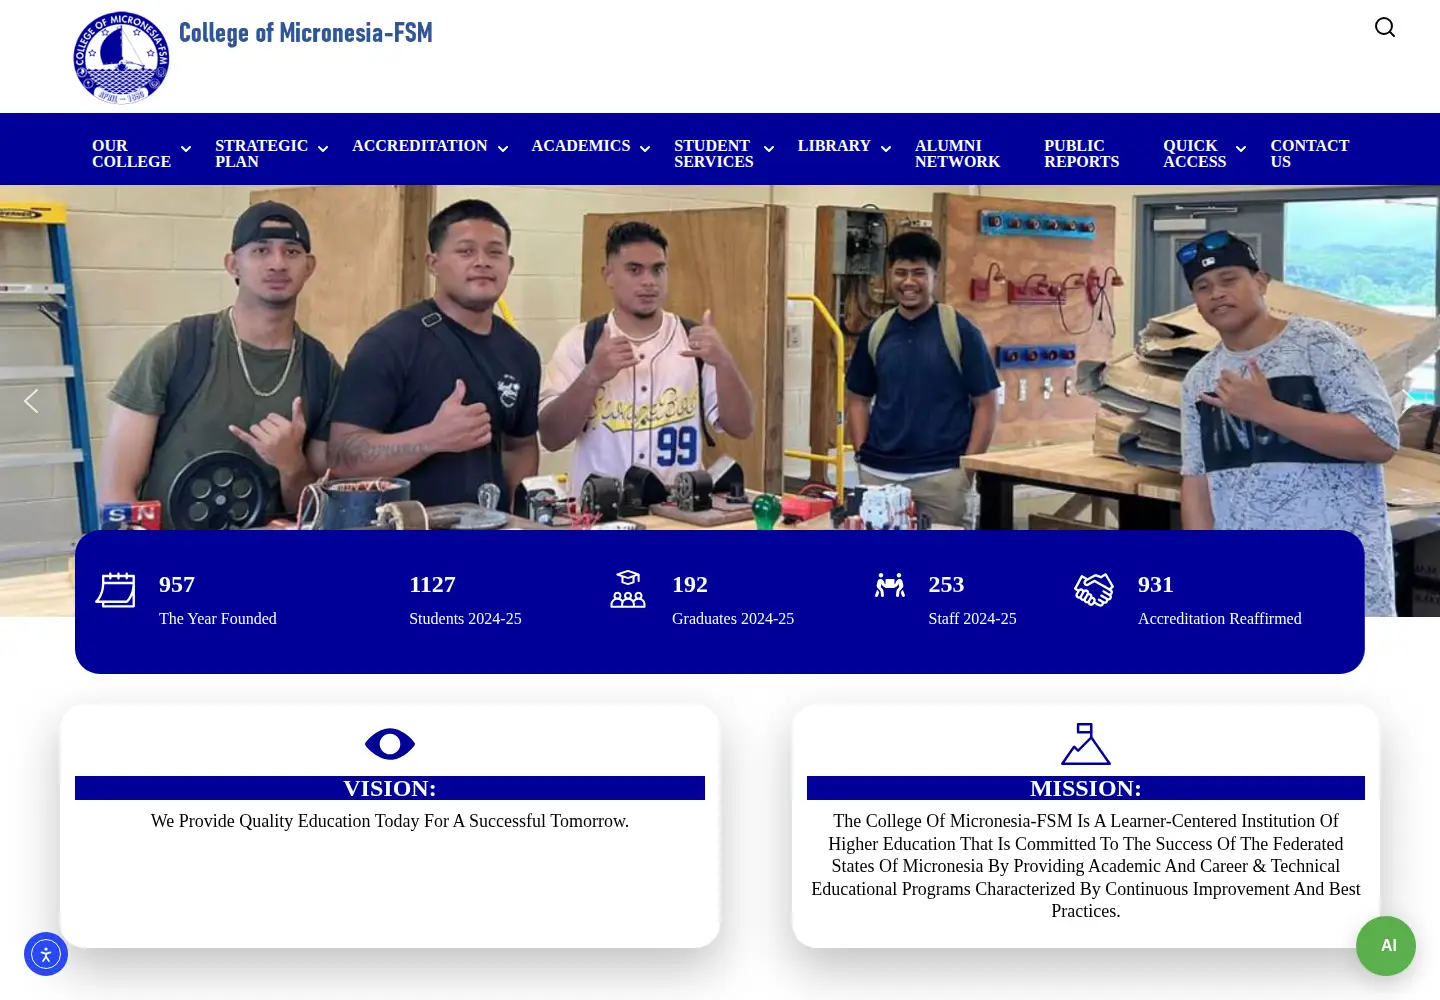Image resolution: width=1440 pixels, height=1000 pixels.
Task: Click the graduates cap icon
Action: (628, 590)
